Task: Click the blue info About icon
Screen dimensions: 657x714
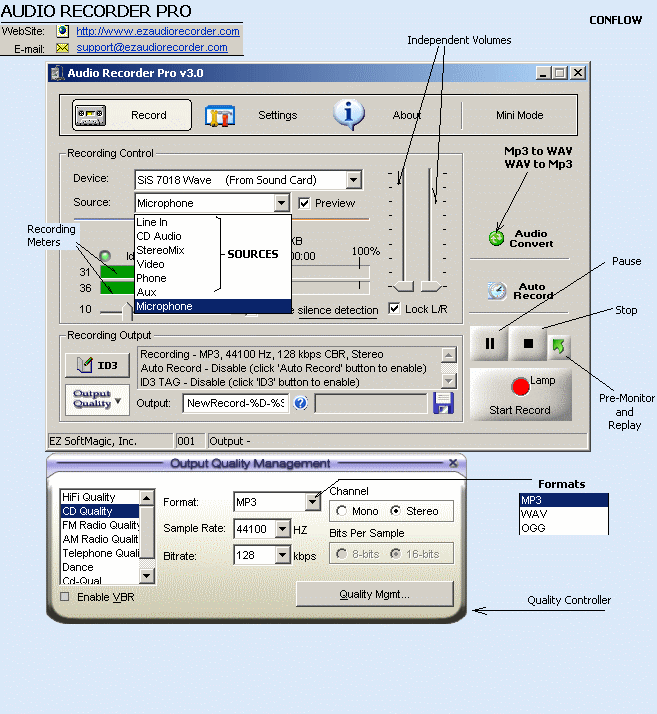Action: pos(349,114)
